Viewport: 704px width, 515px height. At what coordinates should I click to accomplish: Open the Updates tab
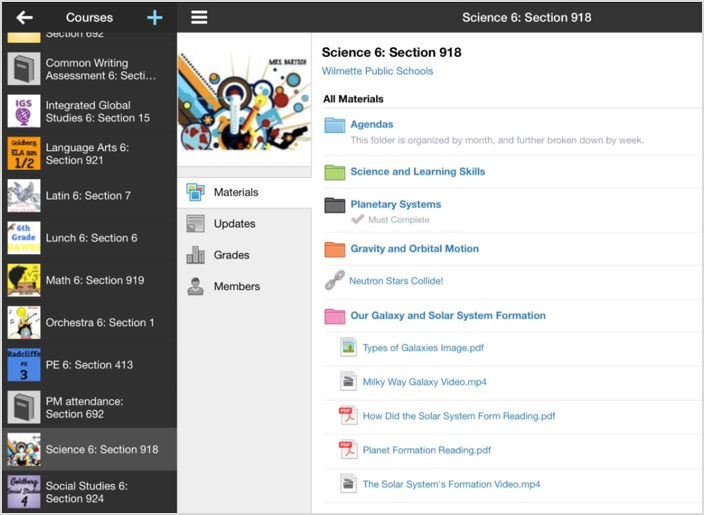point(234,224)
